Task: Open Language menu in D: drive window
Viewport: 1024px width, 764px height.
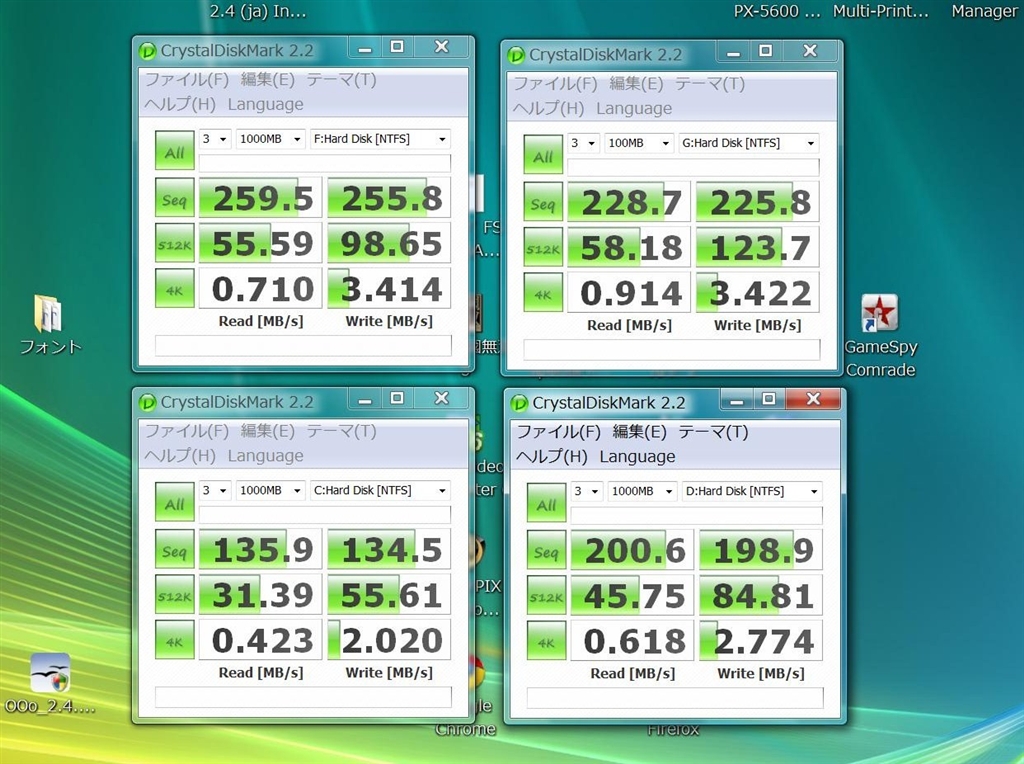Action: (637, 456)
